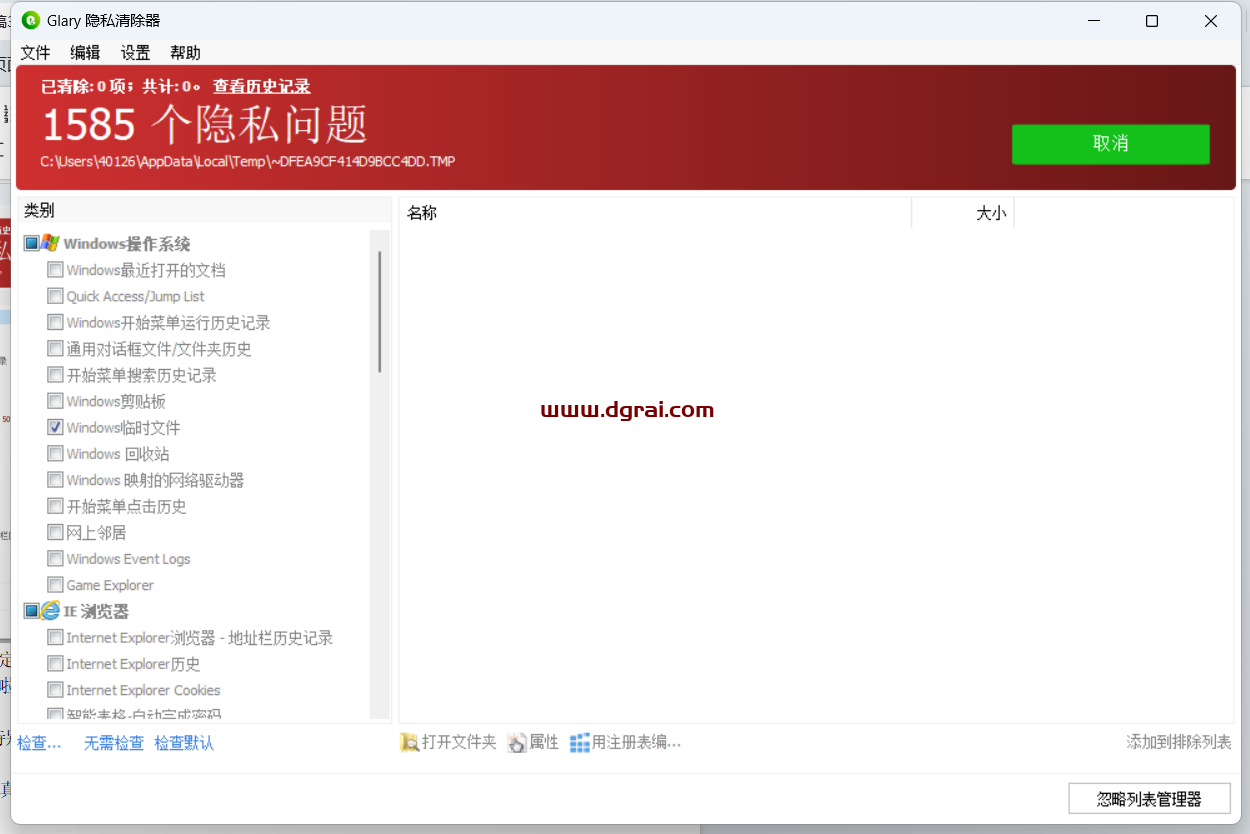Tick the Internet Explorer历史 checkbox
This screenshot has height=834, width=1250.
click(x=55, y=664)
